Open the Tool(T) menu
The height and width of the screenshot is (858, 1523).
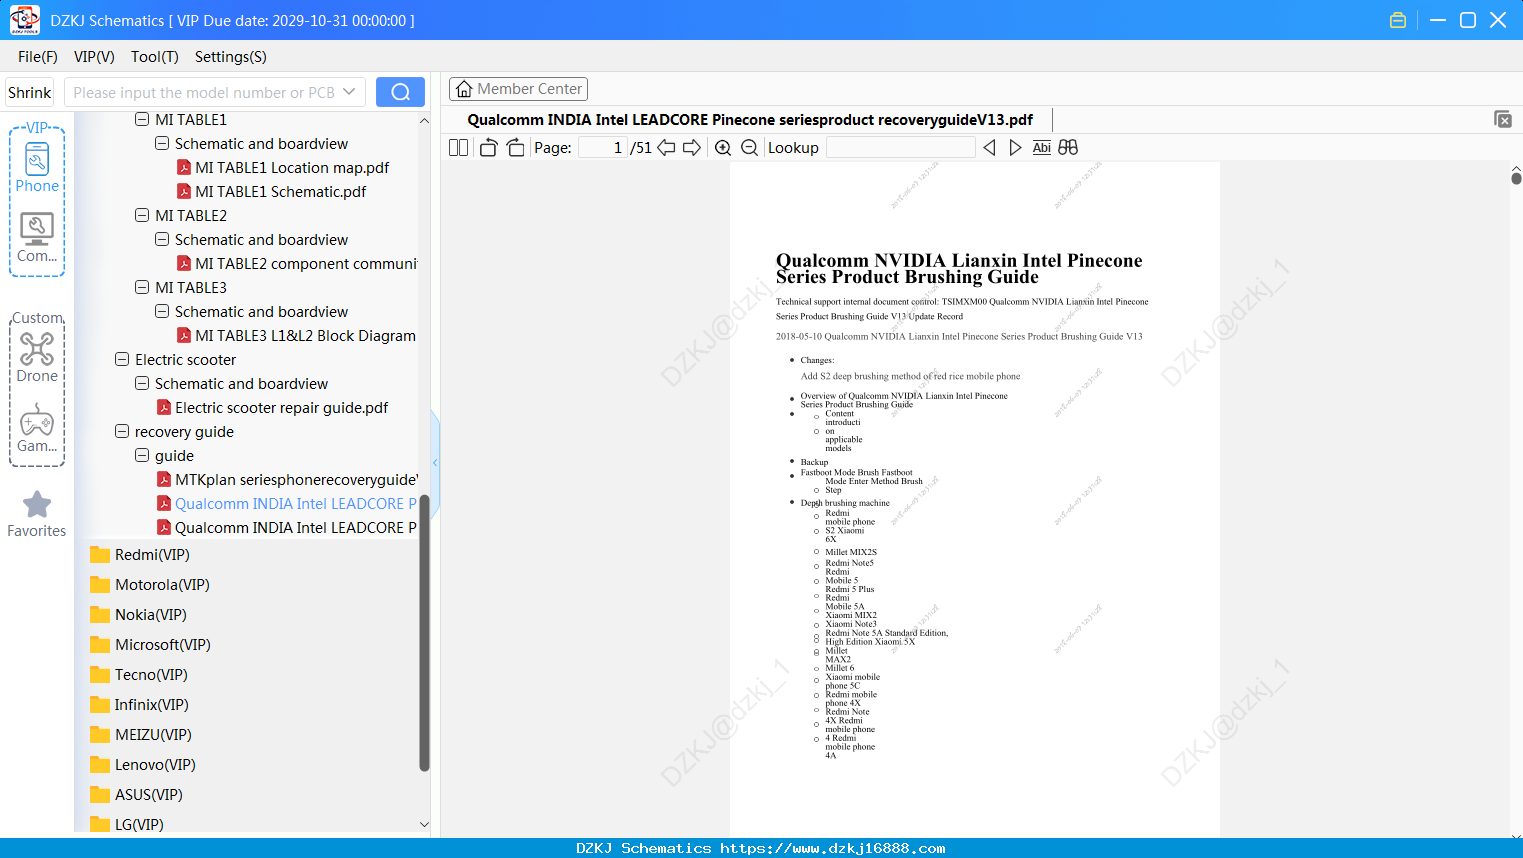(155, 57)
